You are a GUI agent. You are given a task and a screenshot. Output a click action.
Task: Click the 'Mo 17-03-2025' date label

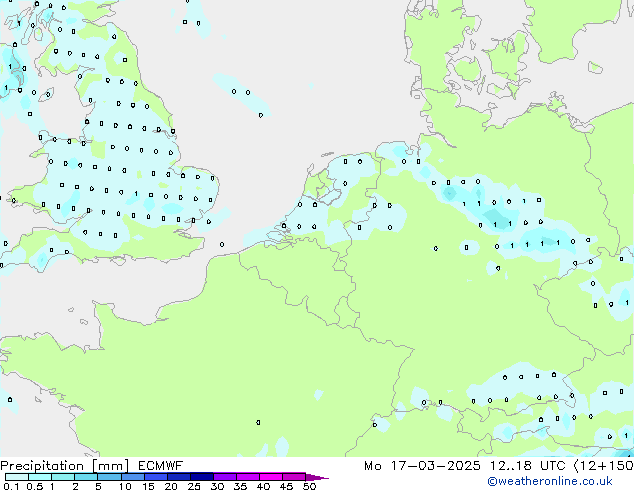[x=422, y=466]
